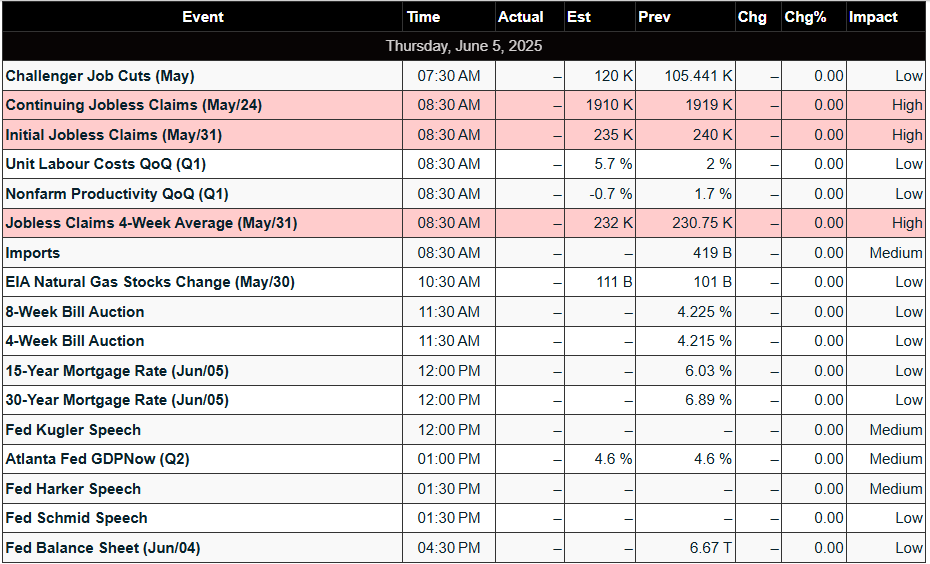
Task: Click the Imports event name
Action: tap(33, 253)
